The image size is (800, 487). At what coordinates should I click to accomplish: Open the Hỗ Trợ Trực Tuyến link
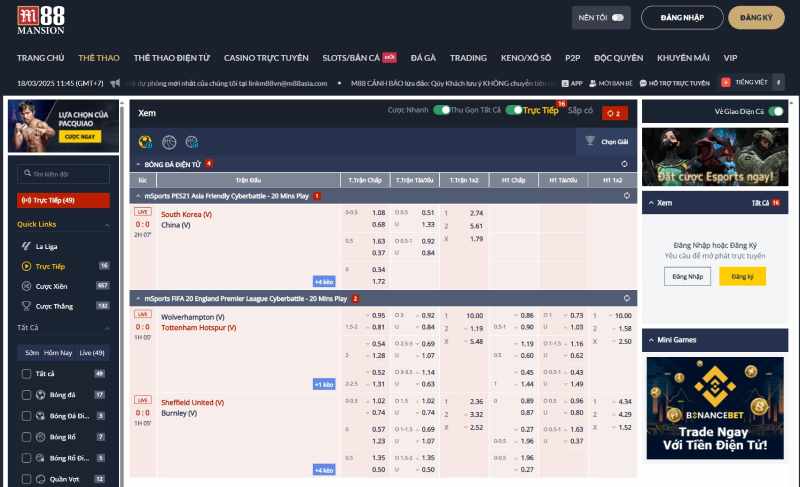coord(674,83)
